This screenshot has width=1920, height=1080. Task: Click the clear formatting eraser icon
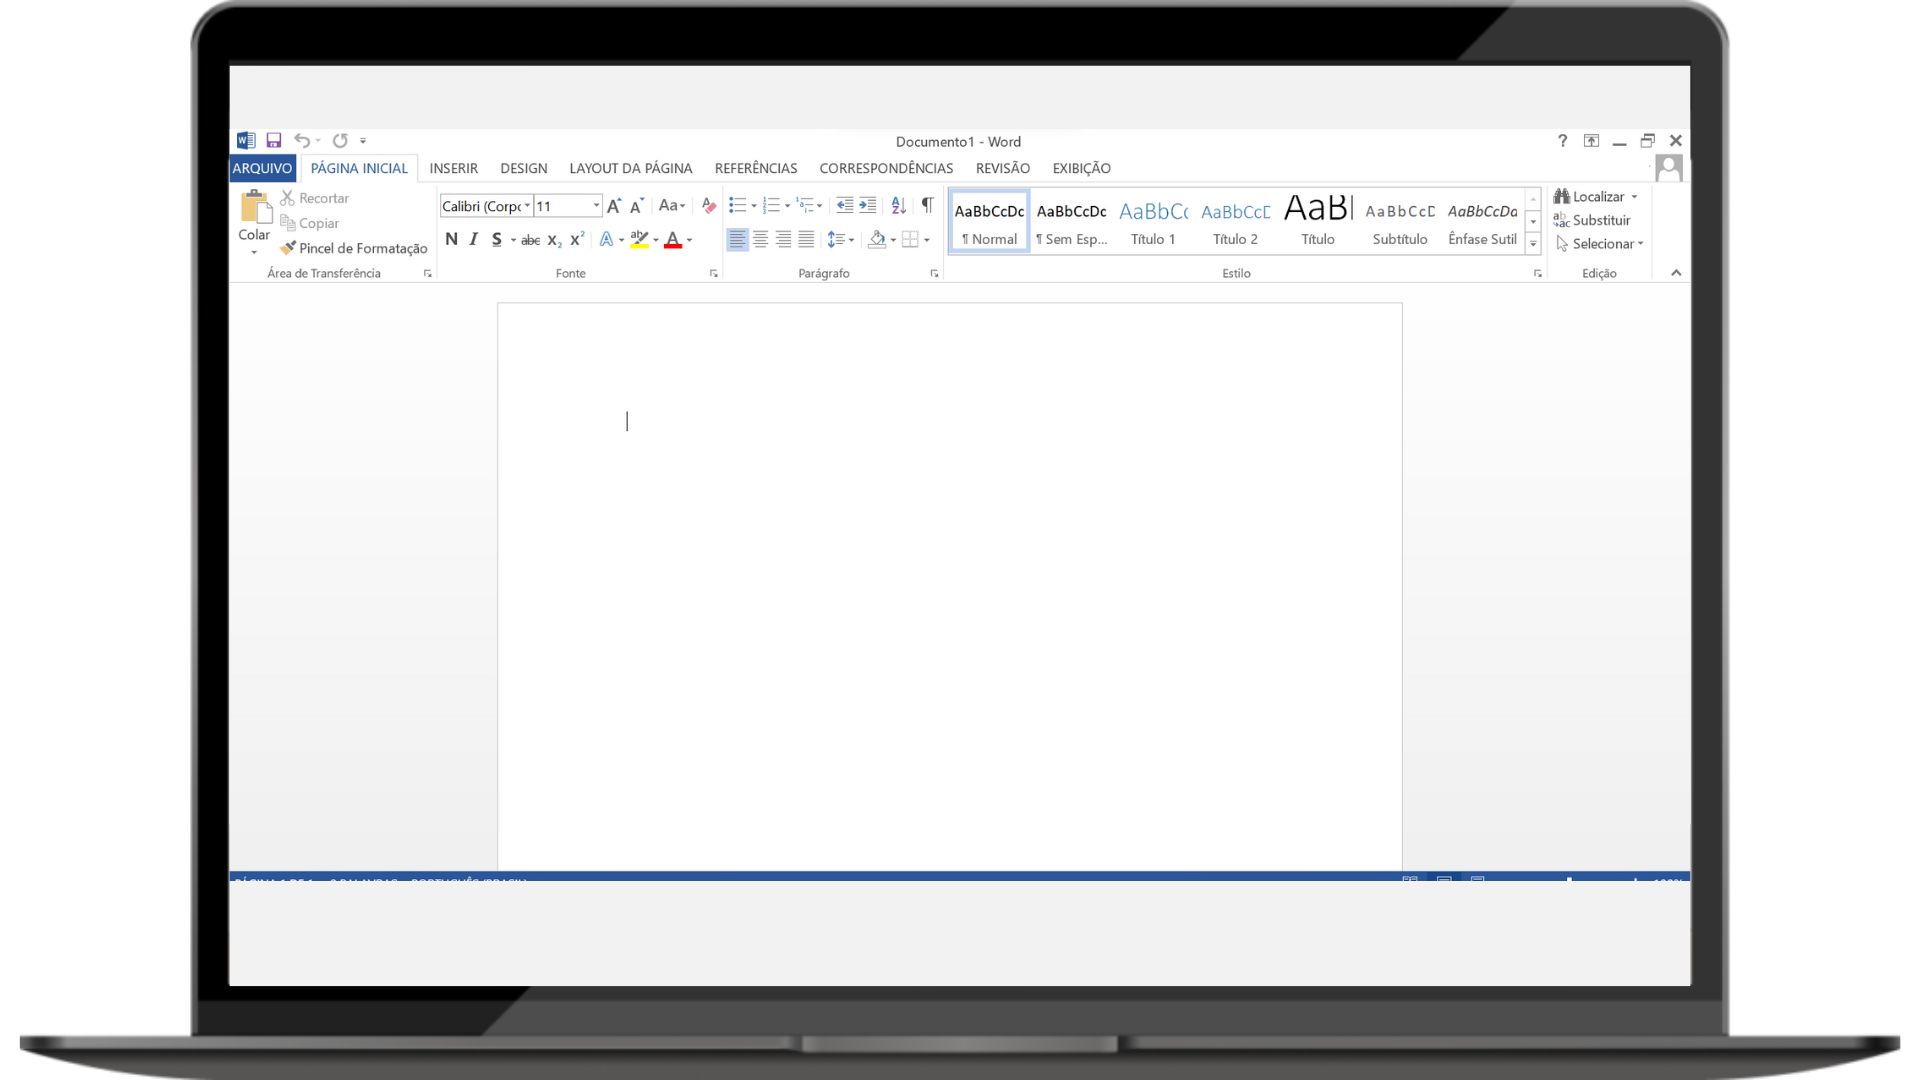coord(709,206)
